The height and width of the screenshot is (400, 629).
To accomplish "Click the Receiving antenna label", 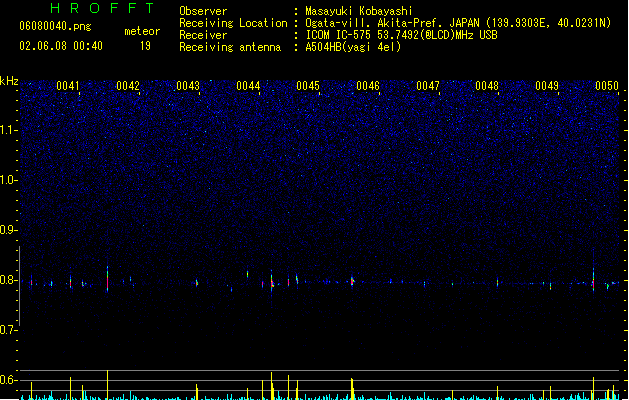I will tap(230, 47).
